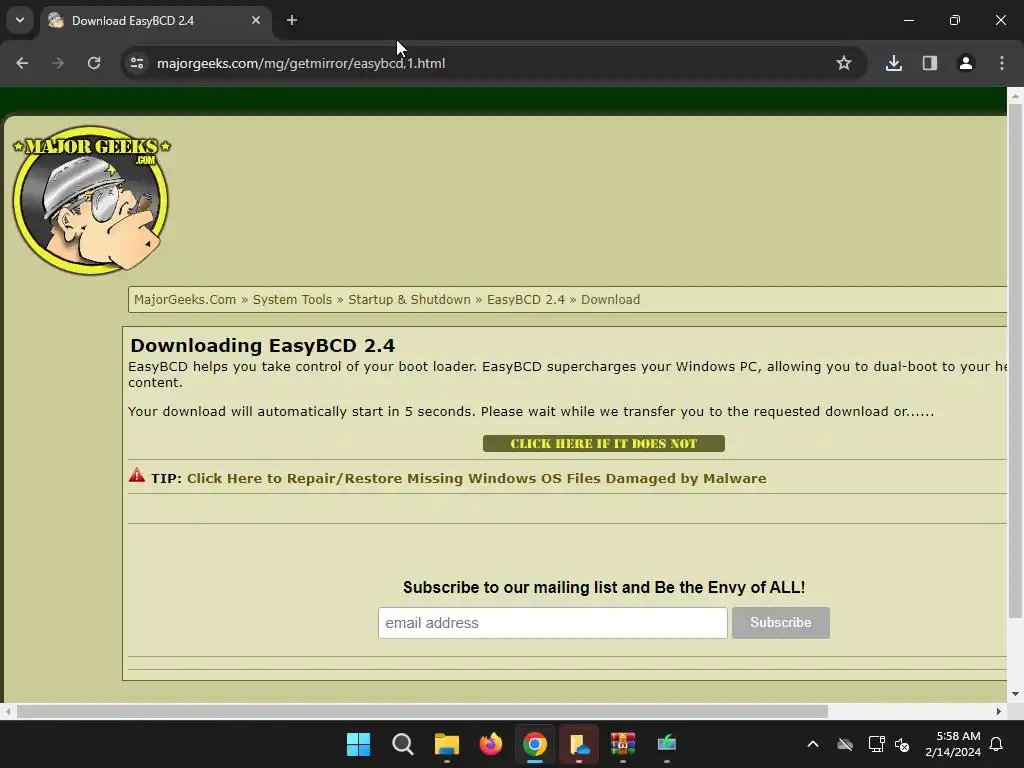This screenshot has height=768, width=1024.
Task: Click the muted volume tray icon
Action: pos(903,744)
